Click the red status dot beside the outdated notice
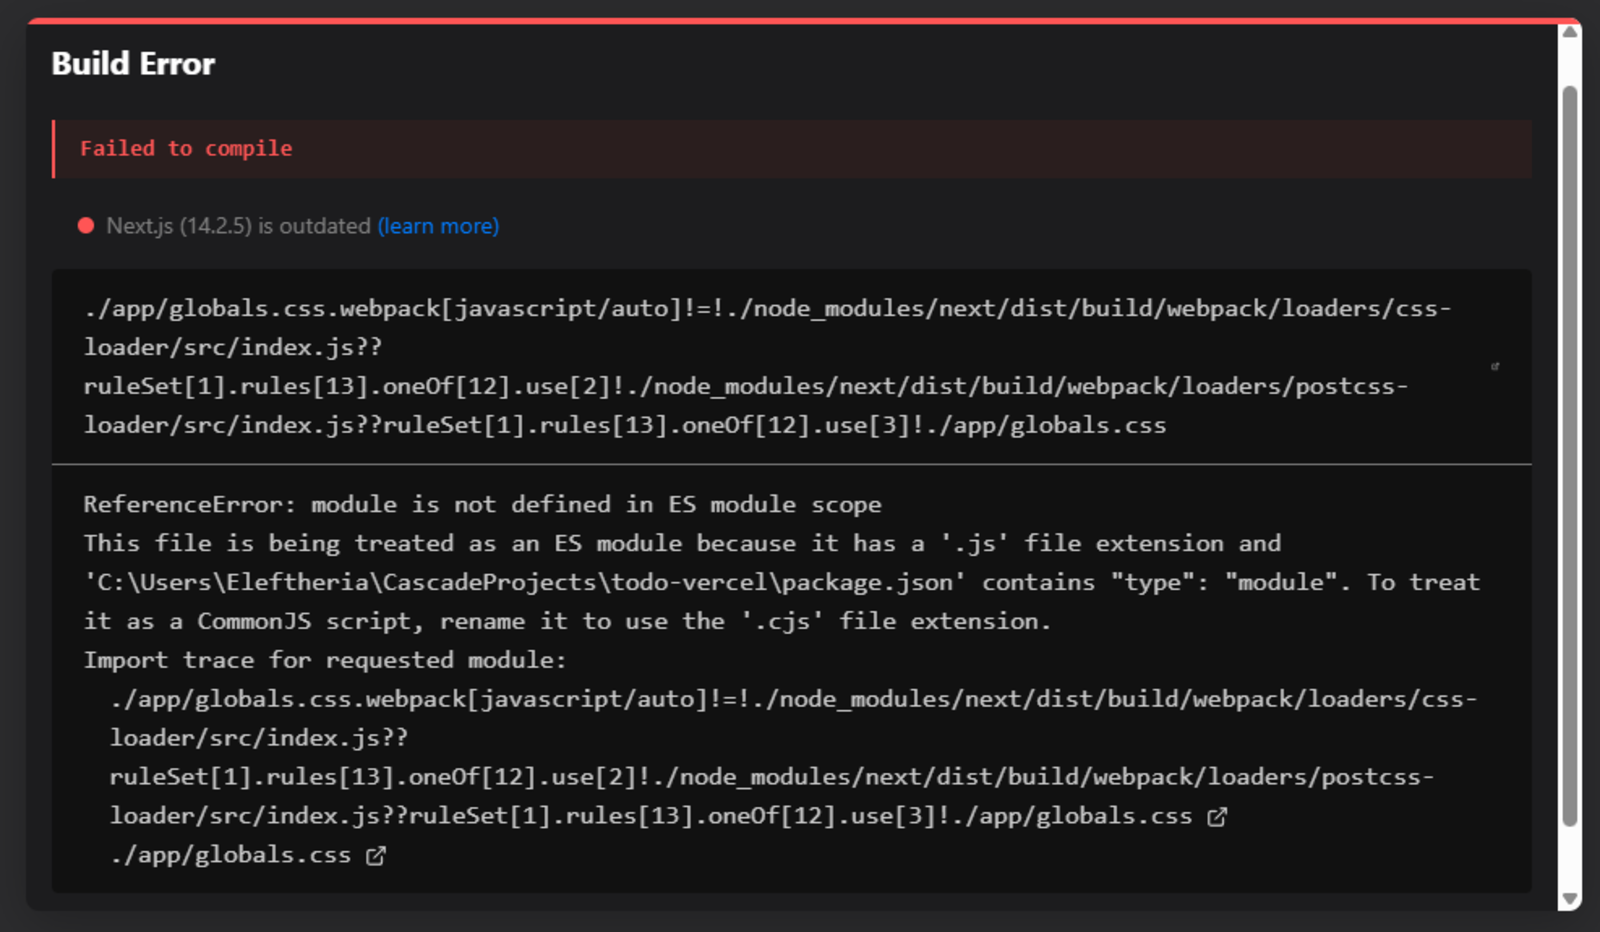Image resolution: width=1600 pixels, height=932 pixels. click(x=85, y=225)
